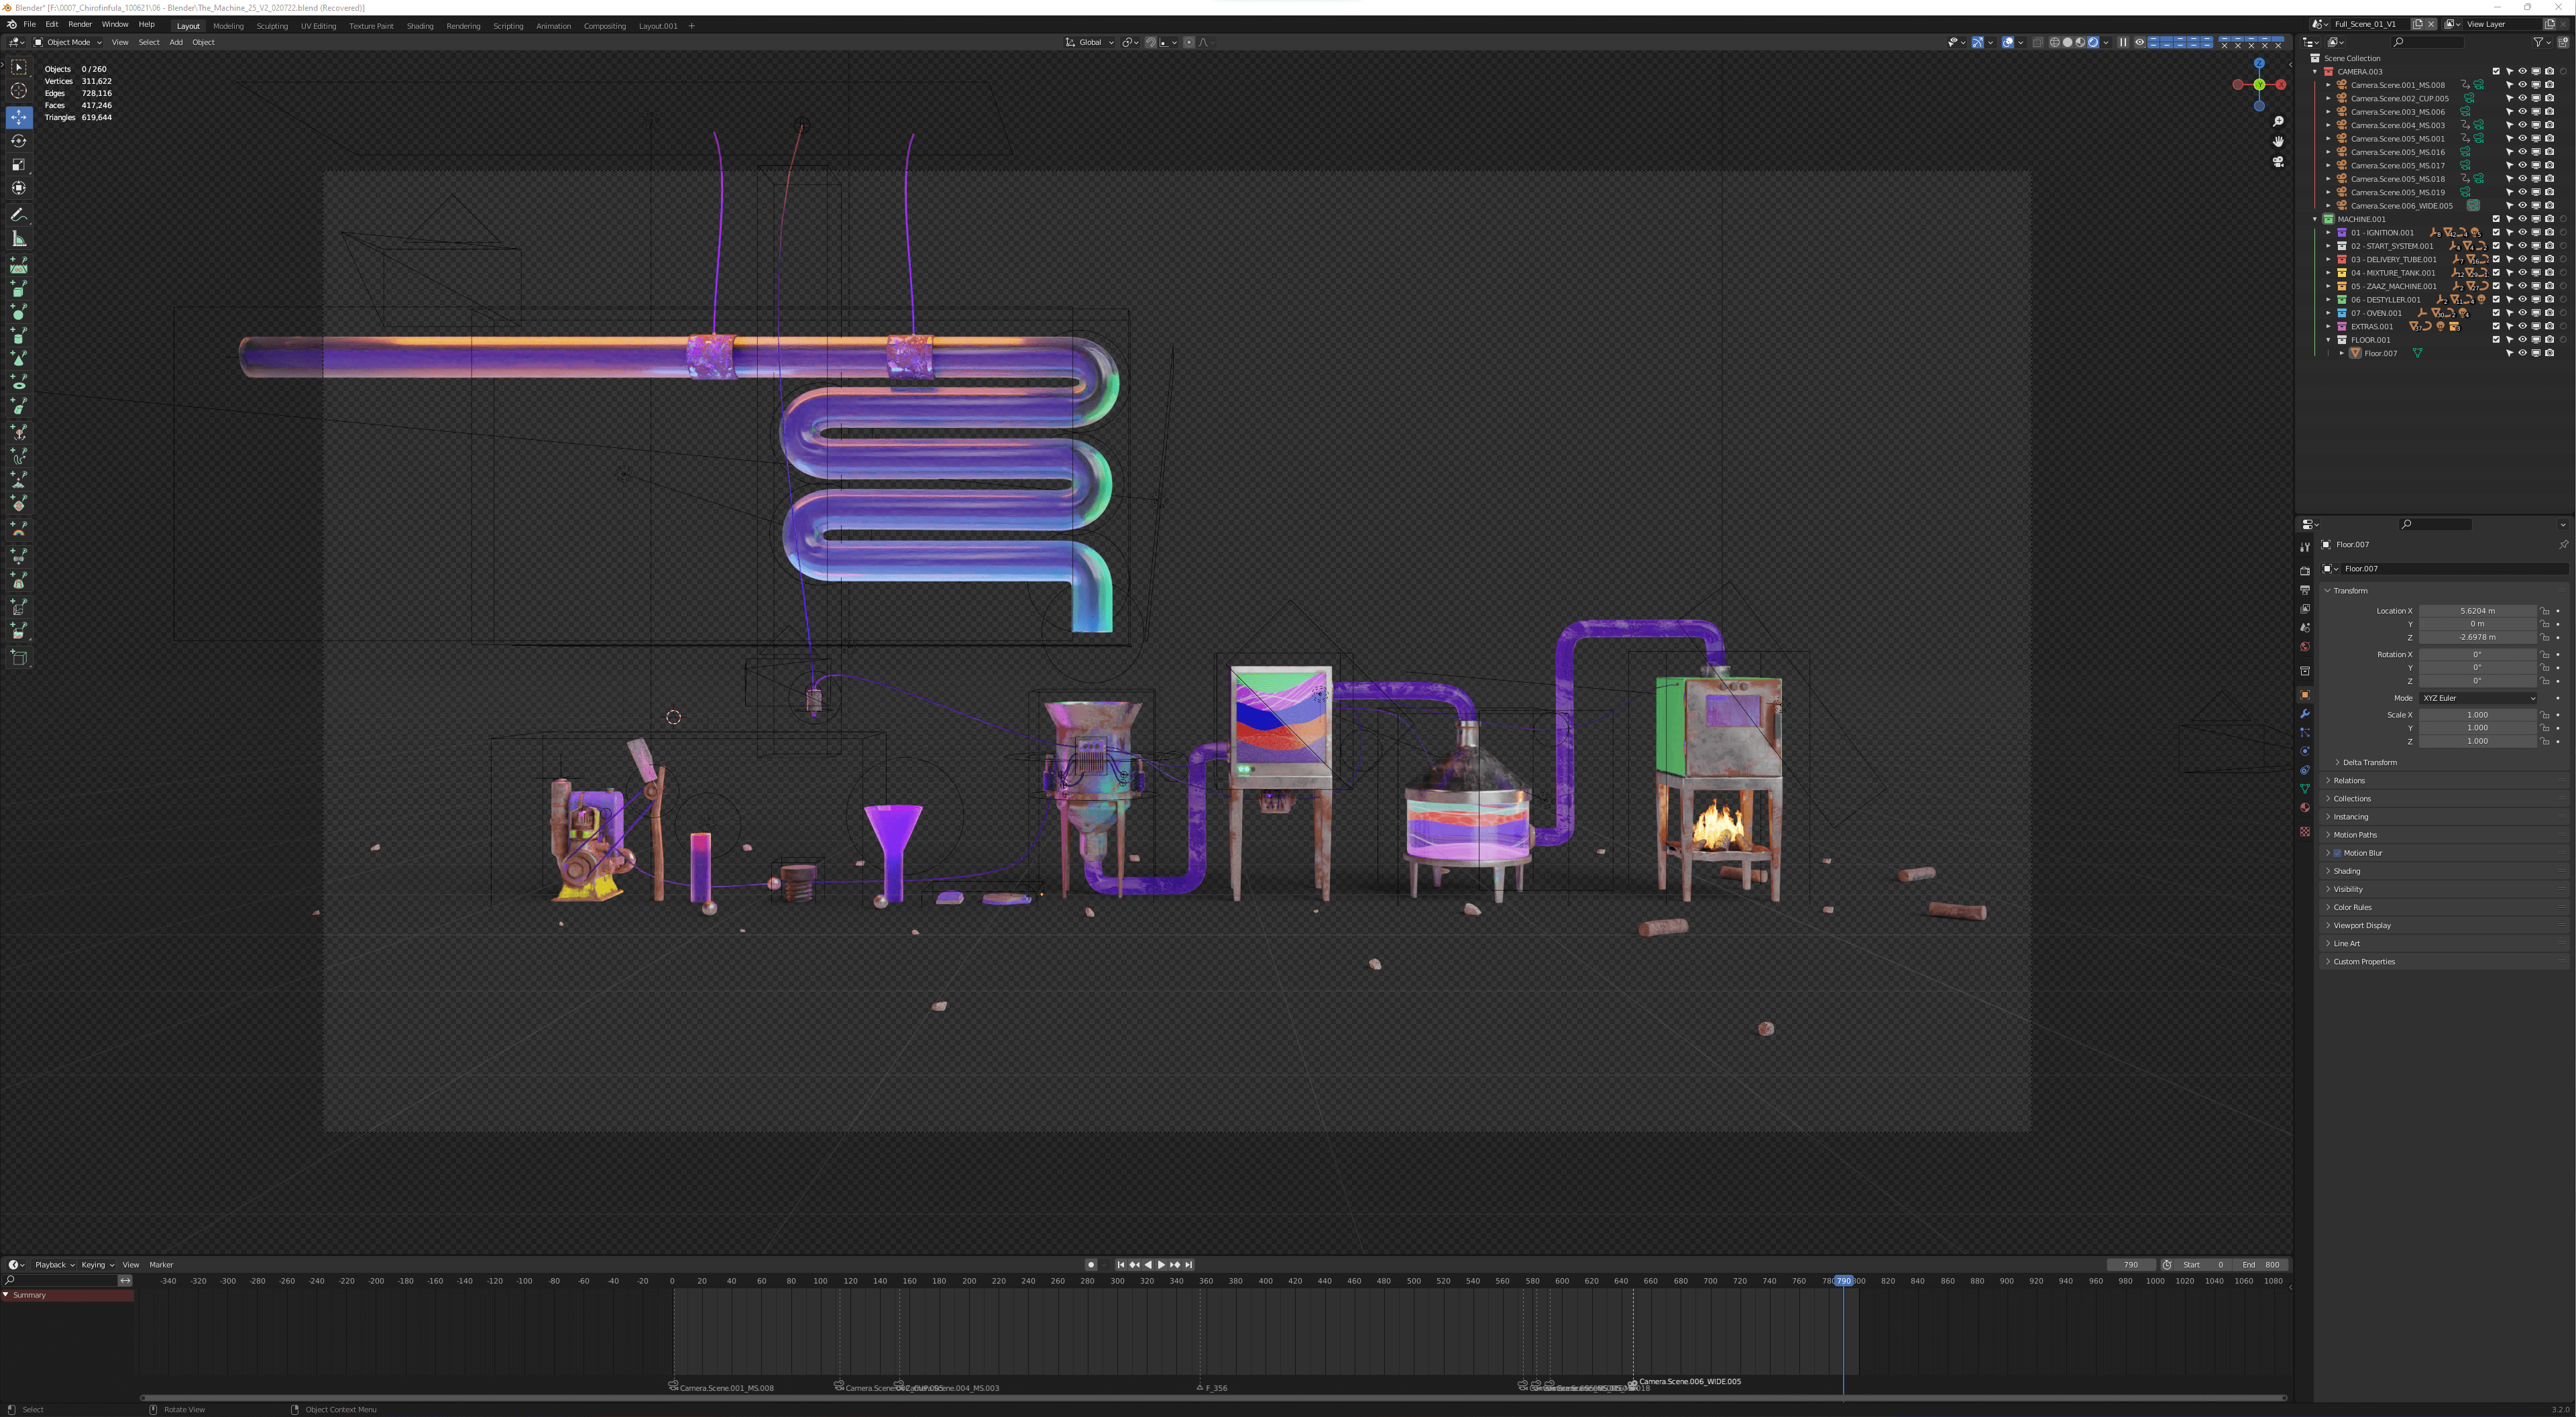Select the Scale tool in toolbar
This screenshot has width=2576, height=1417.
(19, 165)
